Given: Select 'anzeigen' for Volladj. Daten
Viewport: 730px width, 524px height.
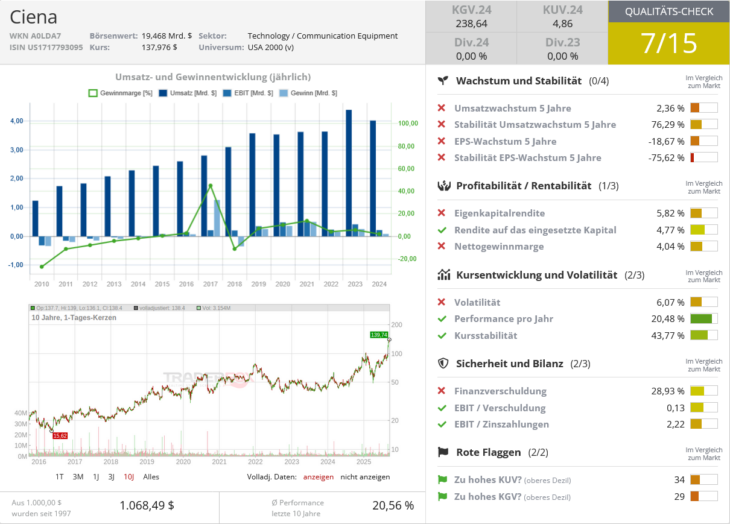Looking at the screenshot, I should point(318,477).
